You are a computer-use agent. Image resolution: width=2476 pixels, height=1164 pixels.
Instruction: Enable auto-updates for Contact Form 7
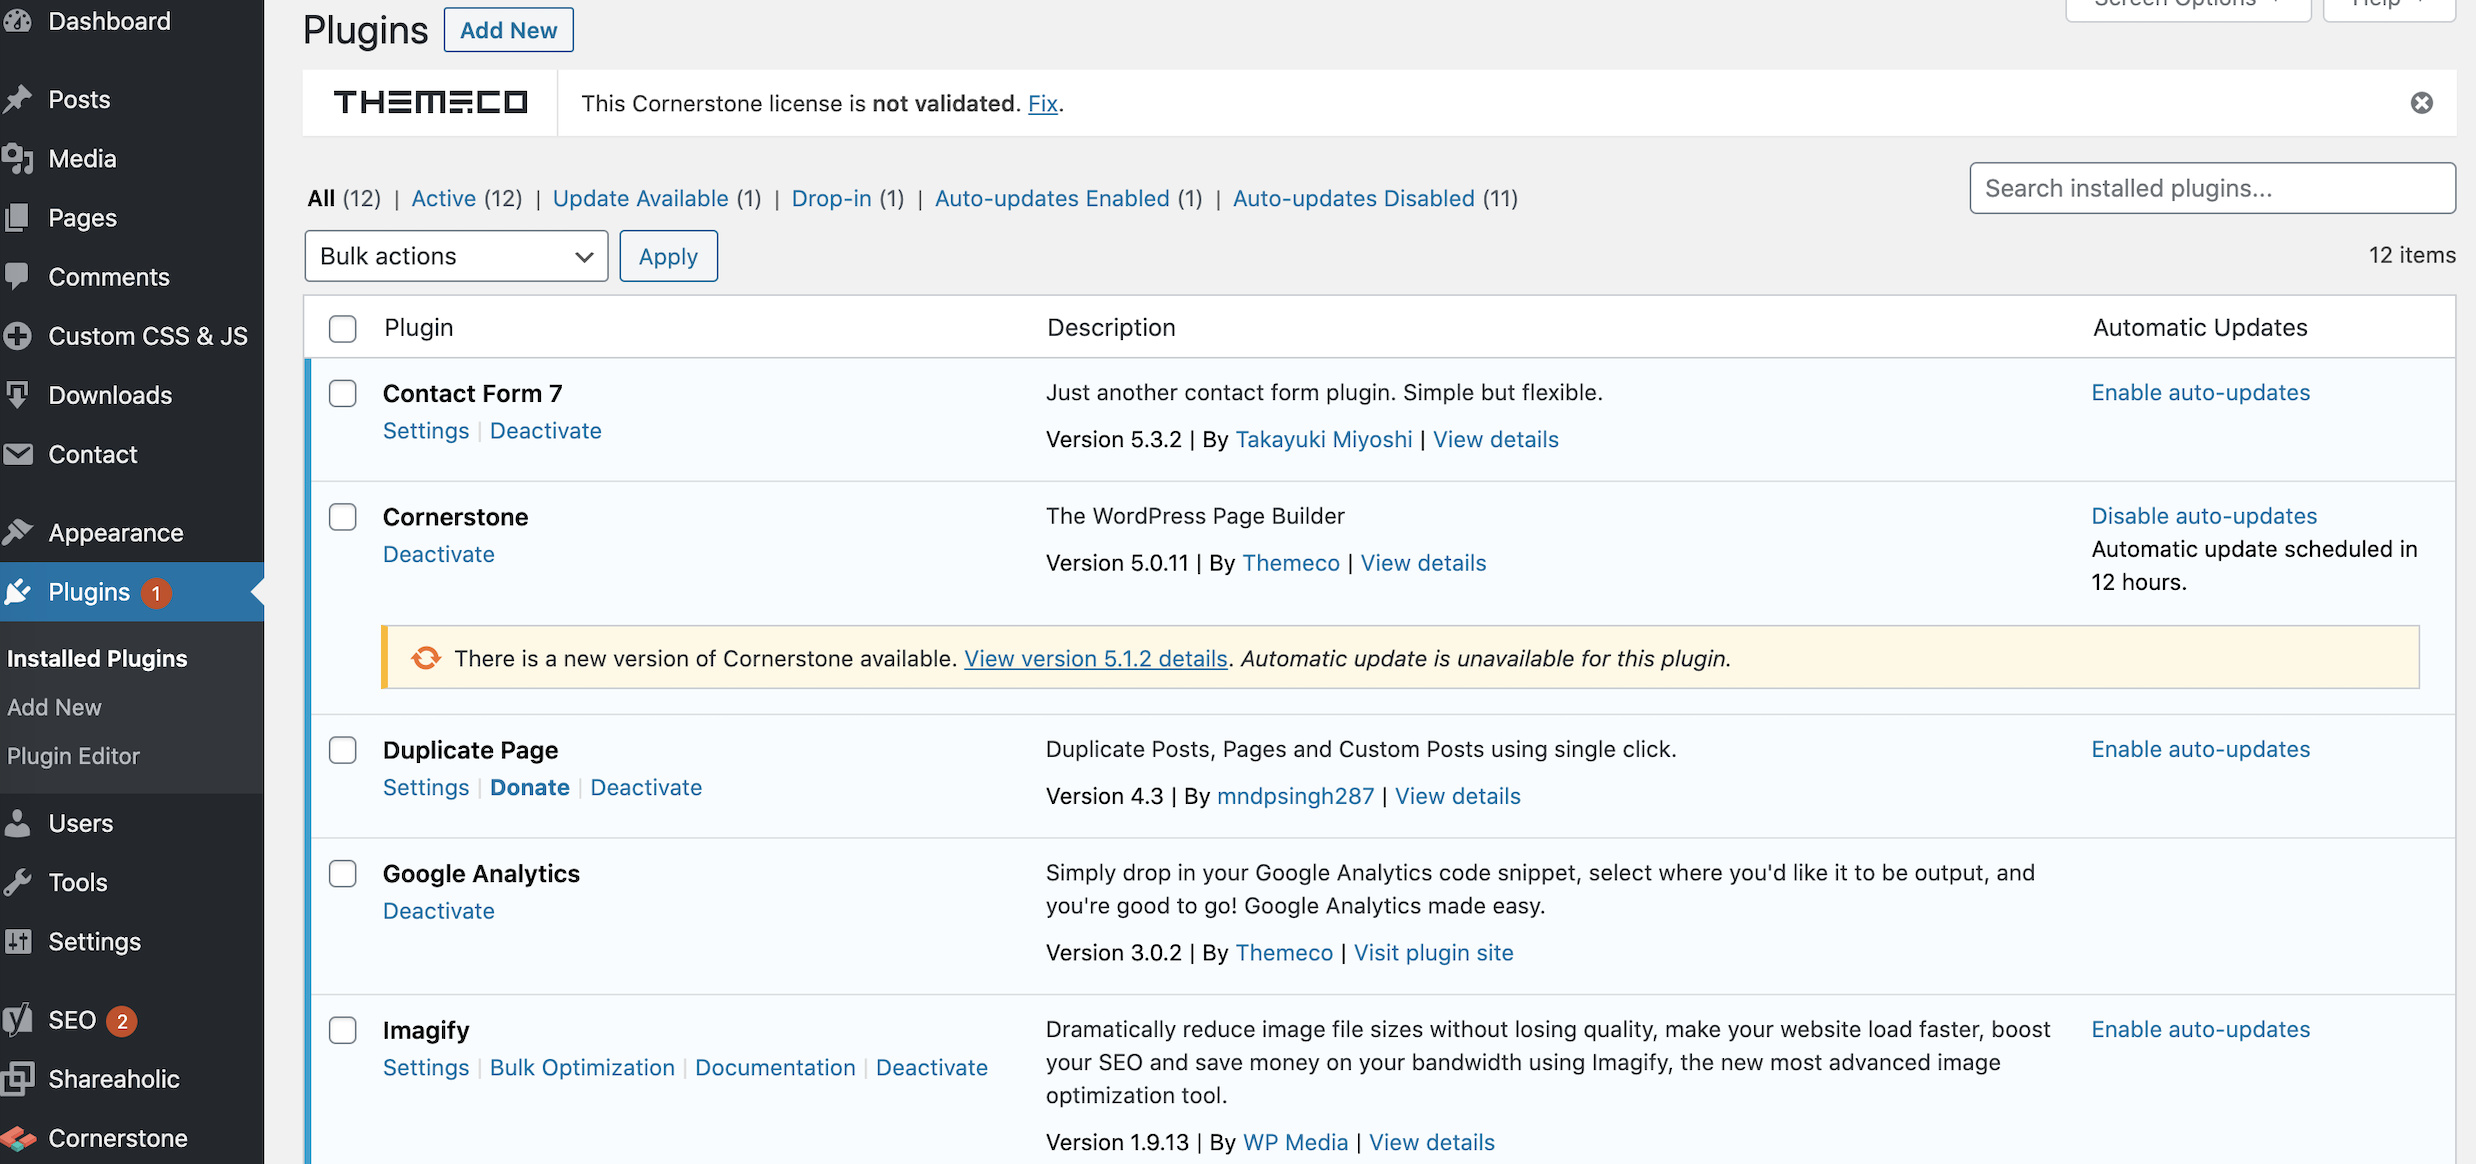(x=2201, y=392)
